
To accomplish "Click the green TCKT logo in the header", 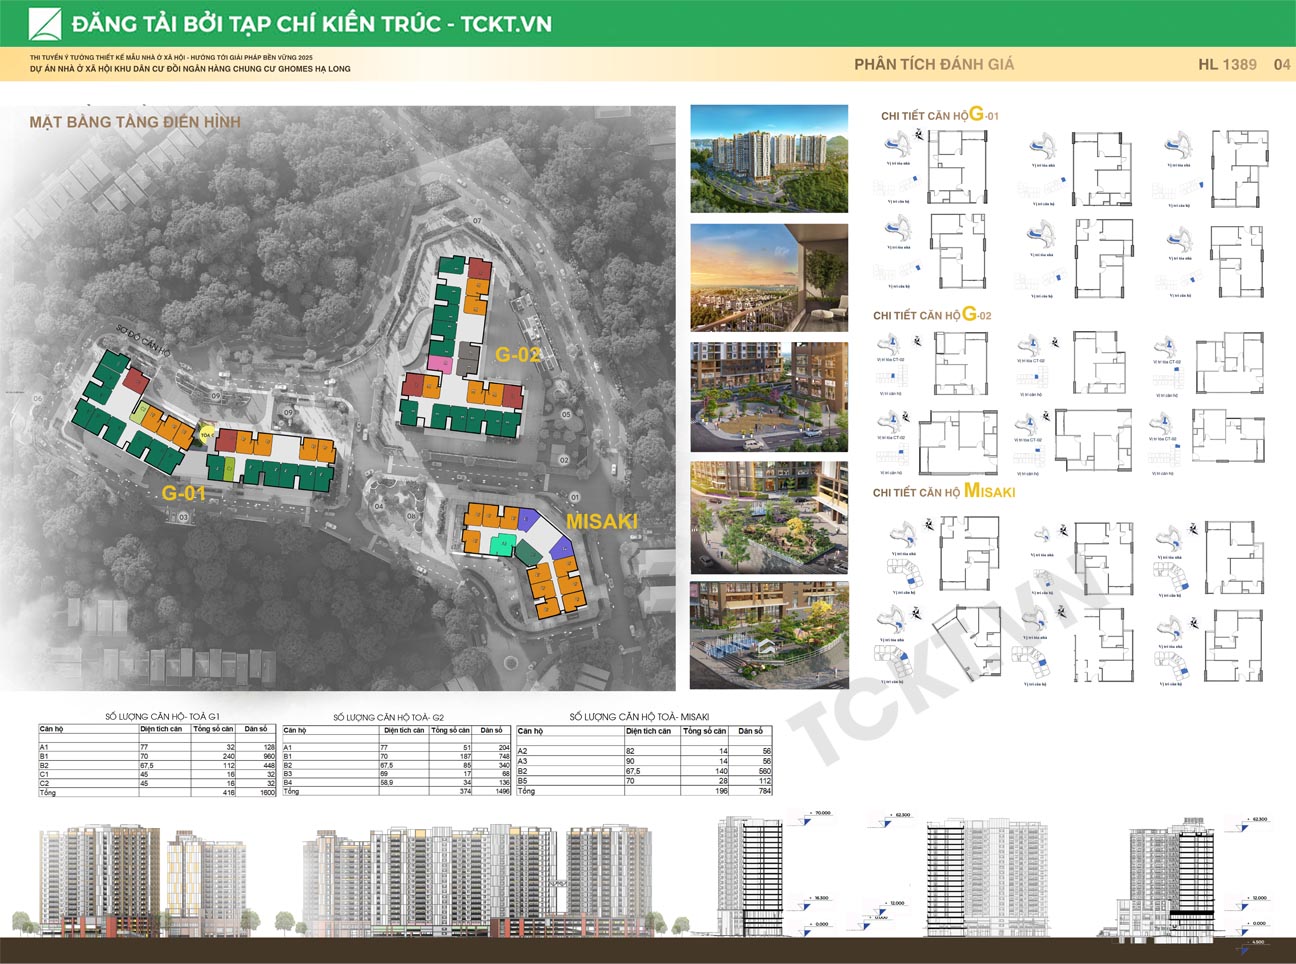I will pos(44,24).
